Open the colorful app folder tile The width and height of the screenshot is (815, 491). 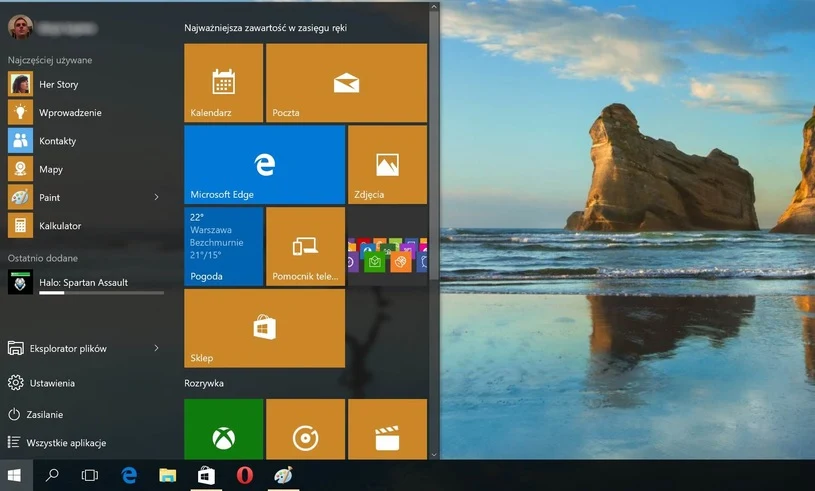pos(388,246)
